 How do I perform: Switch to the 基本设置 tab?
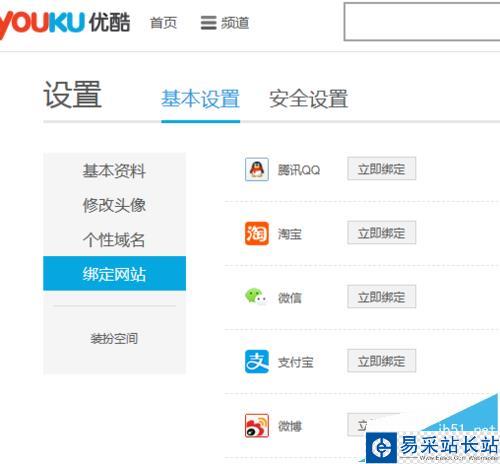pyautogui.click(x=200, y=99)
